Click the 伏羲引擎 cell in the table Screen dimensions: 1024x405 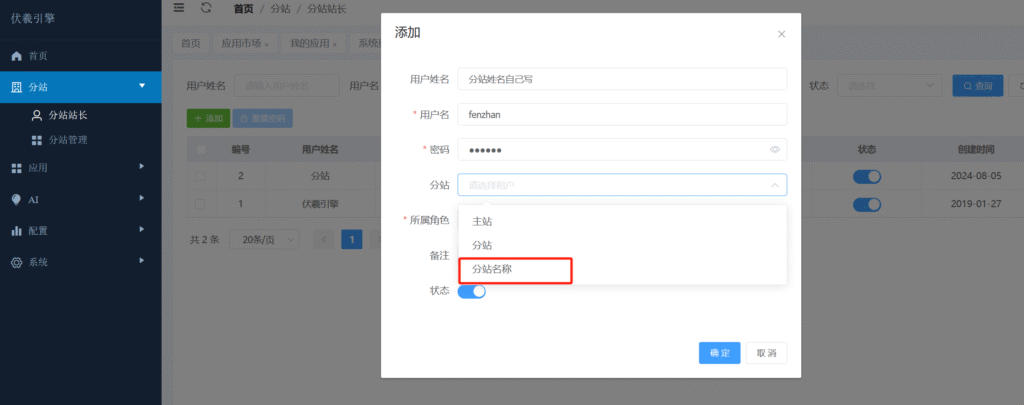pos(319,204)
